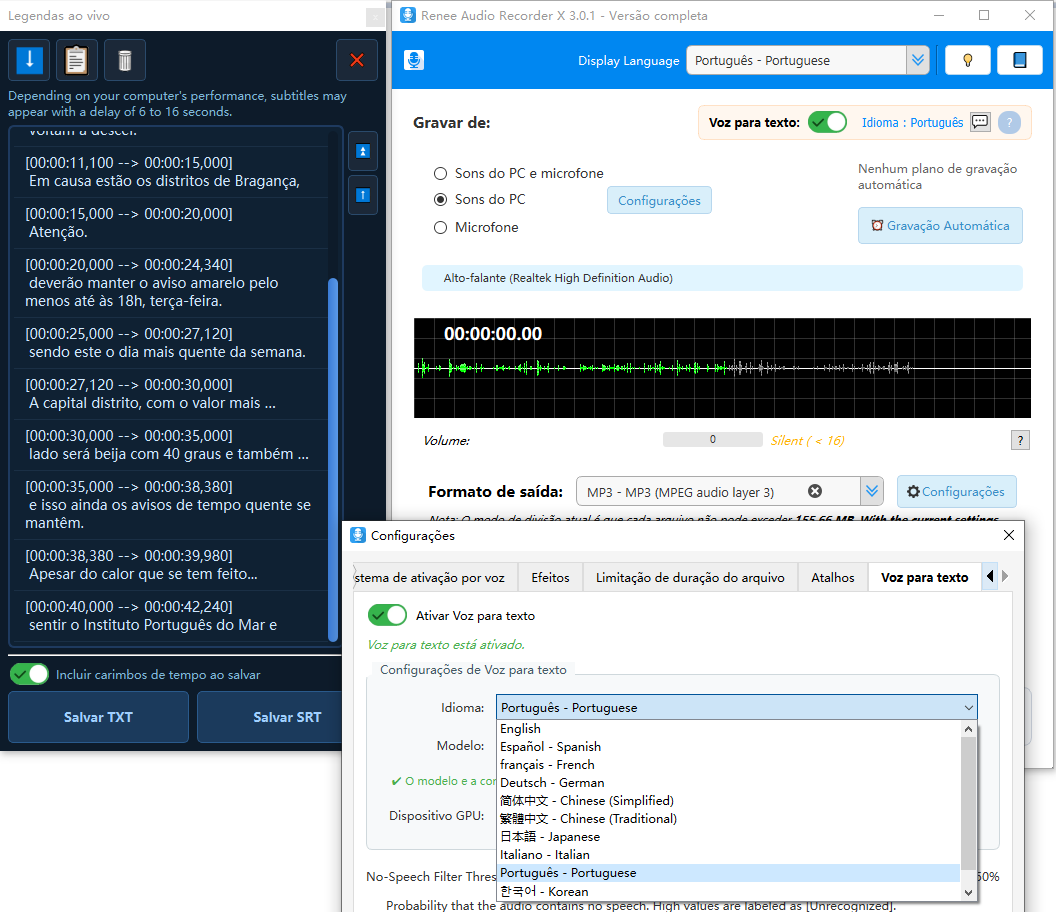Click the lightbulb tips icon

[968, 60]
